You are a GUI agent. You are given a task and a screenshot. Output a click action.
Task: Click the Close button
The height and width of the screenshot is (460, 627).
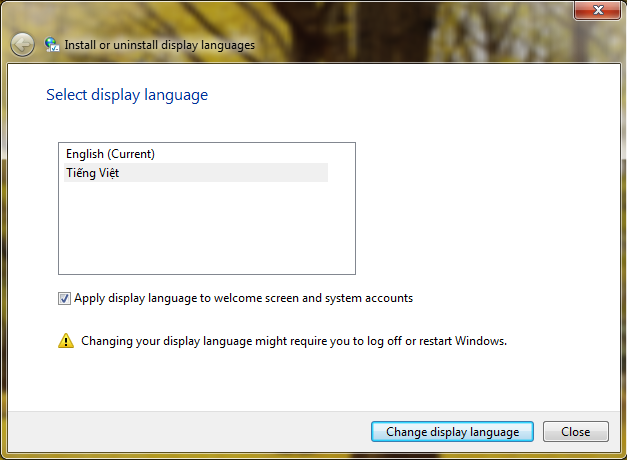[x=575, y=432]
